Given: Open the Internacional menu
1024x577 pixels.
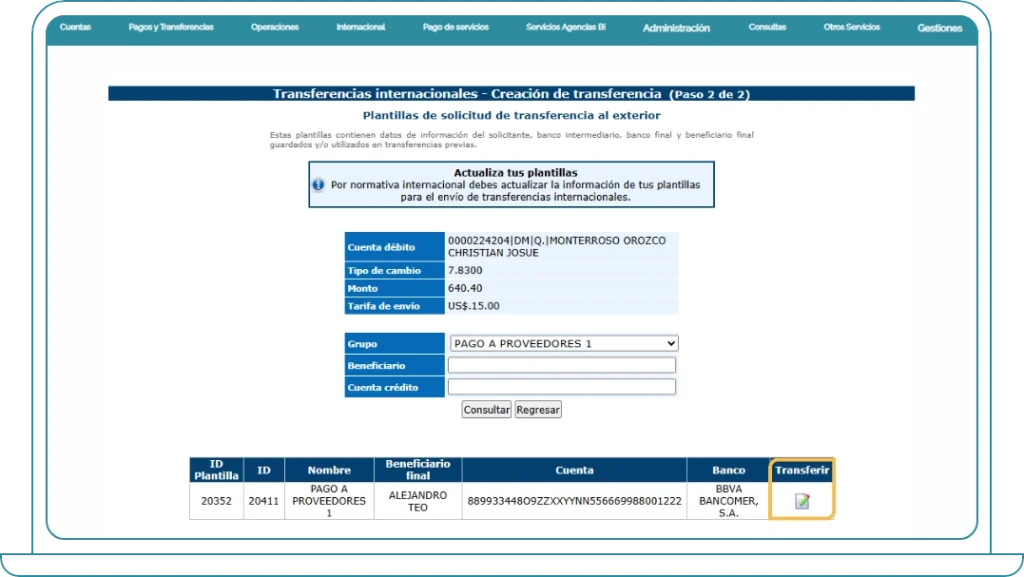Looking at the screenshot, I should pyautogui.click(x=360, y=27).
